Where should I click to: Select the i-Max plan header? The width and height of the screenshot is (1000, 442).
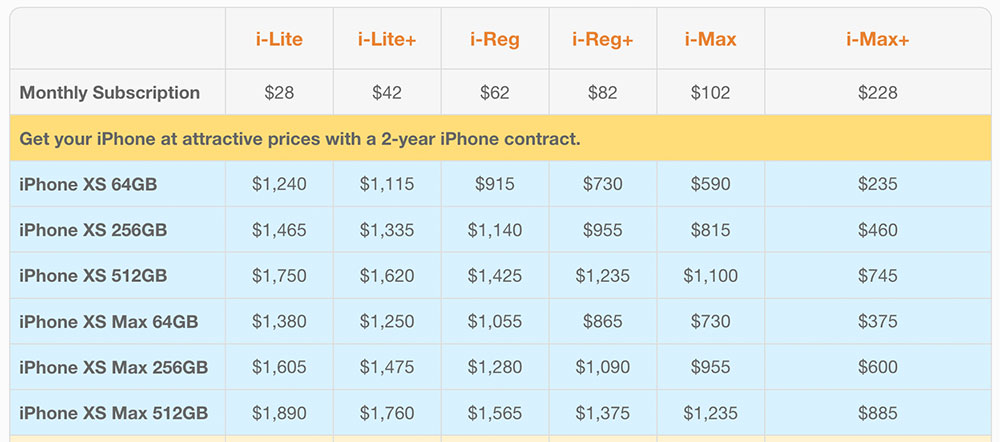coord(710,40)
